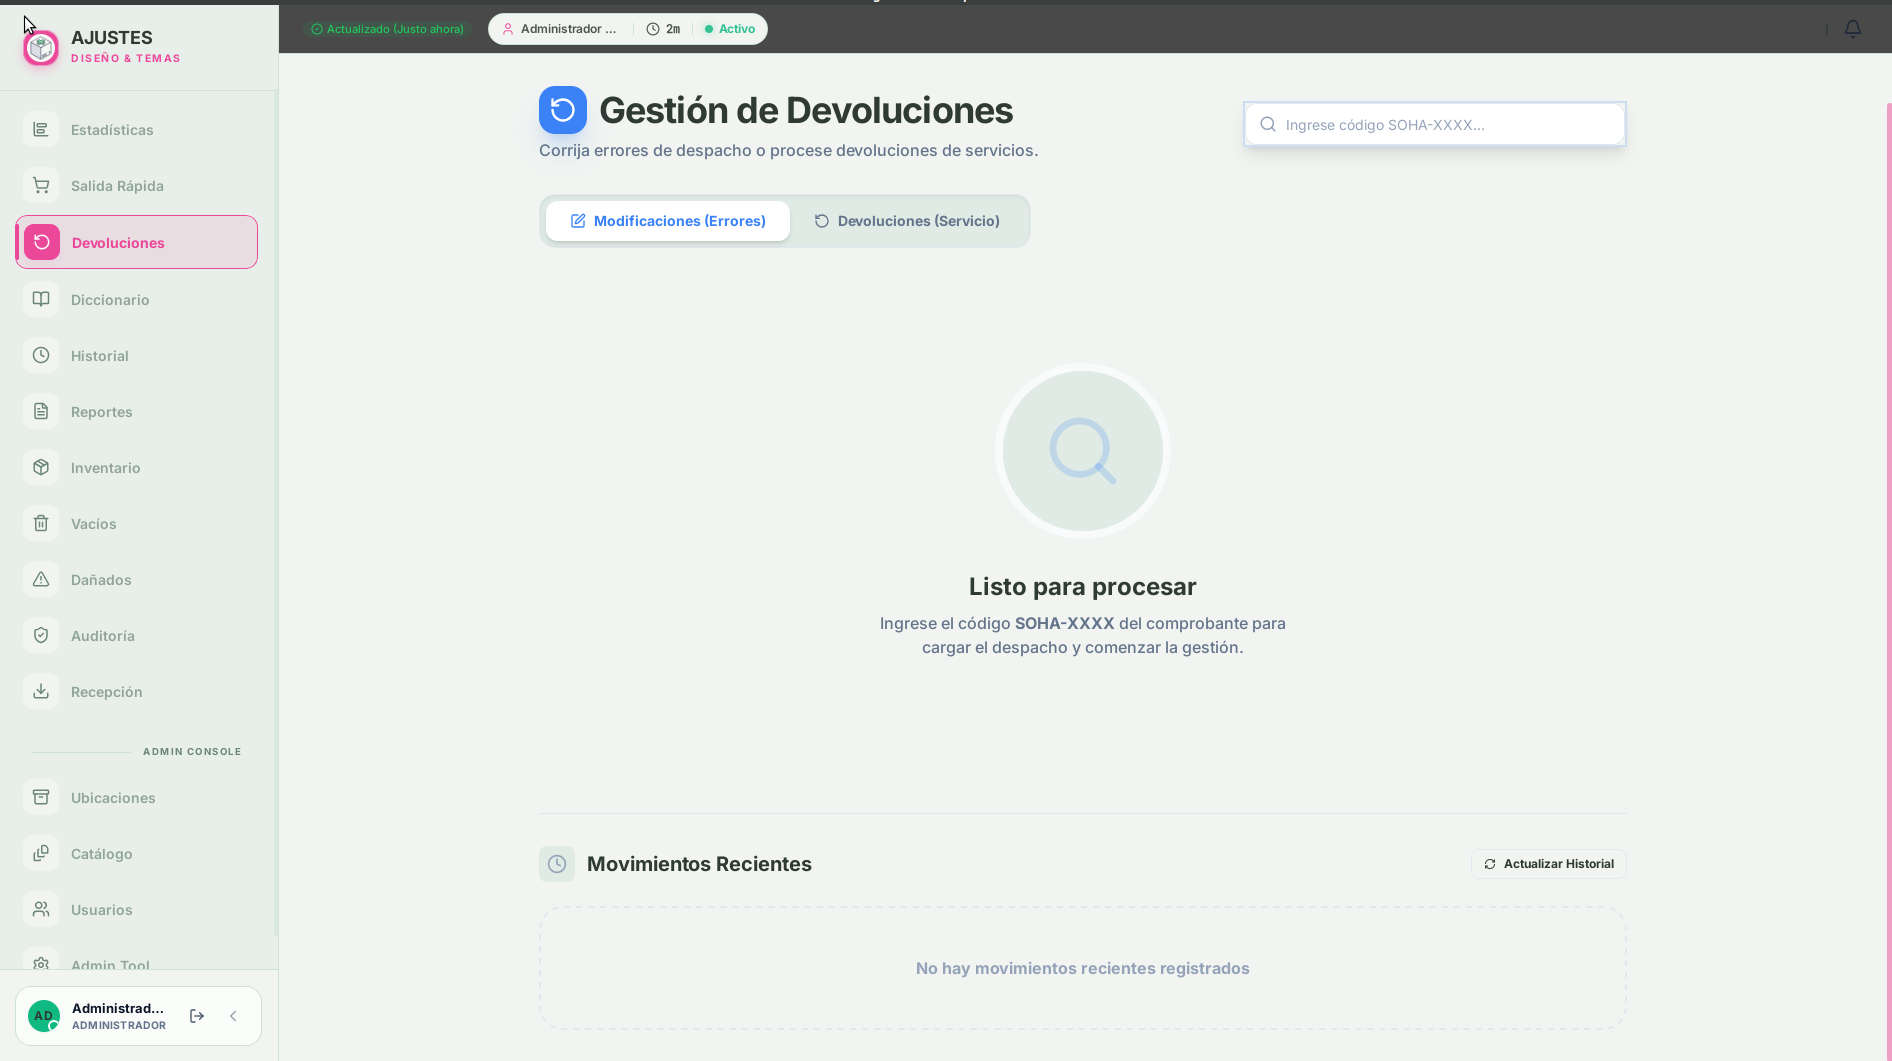Click No hay movimientos recientes registrados text
This screenshot has height=1061, width=1892.
point(1083,968)
